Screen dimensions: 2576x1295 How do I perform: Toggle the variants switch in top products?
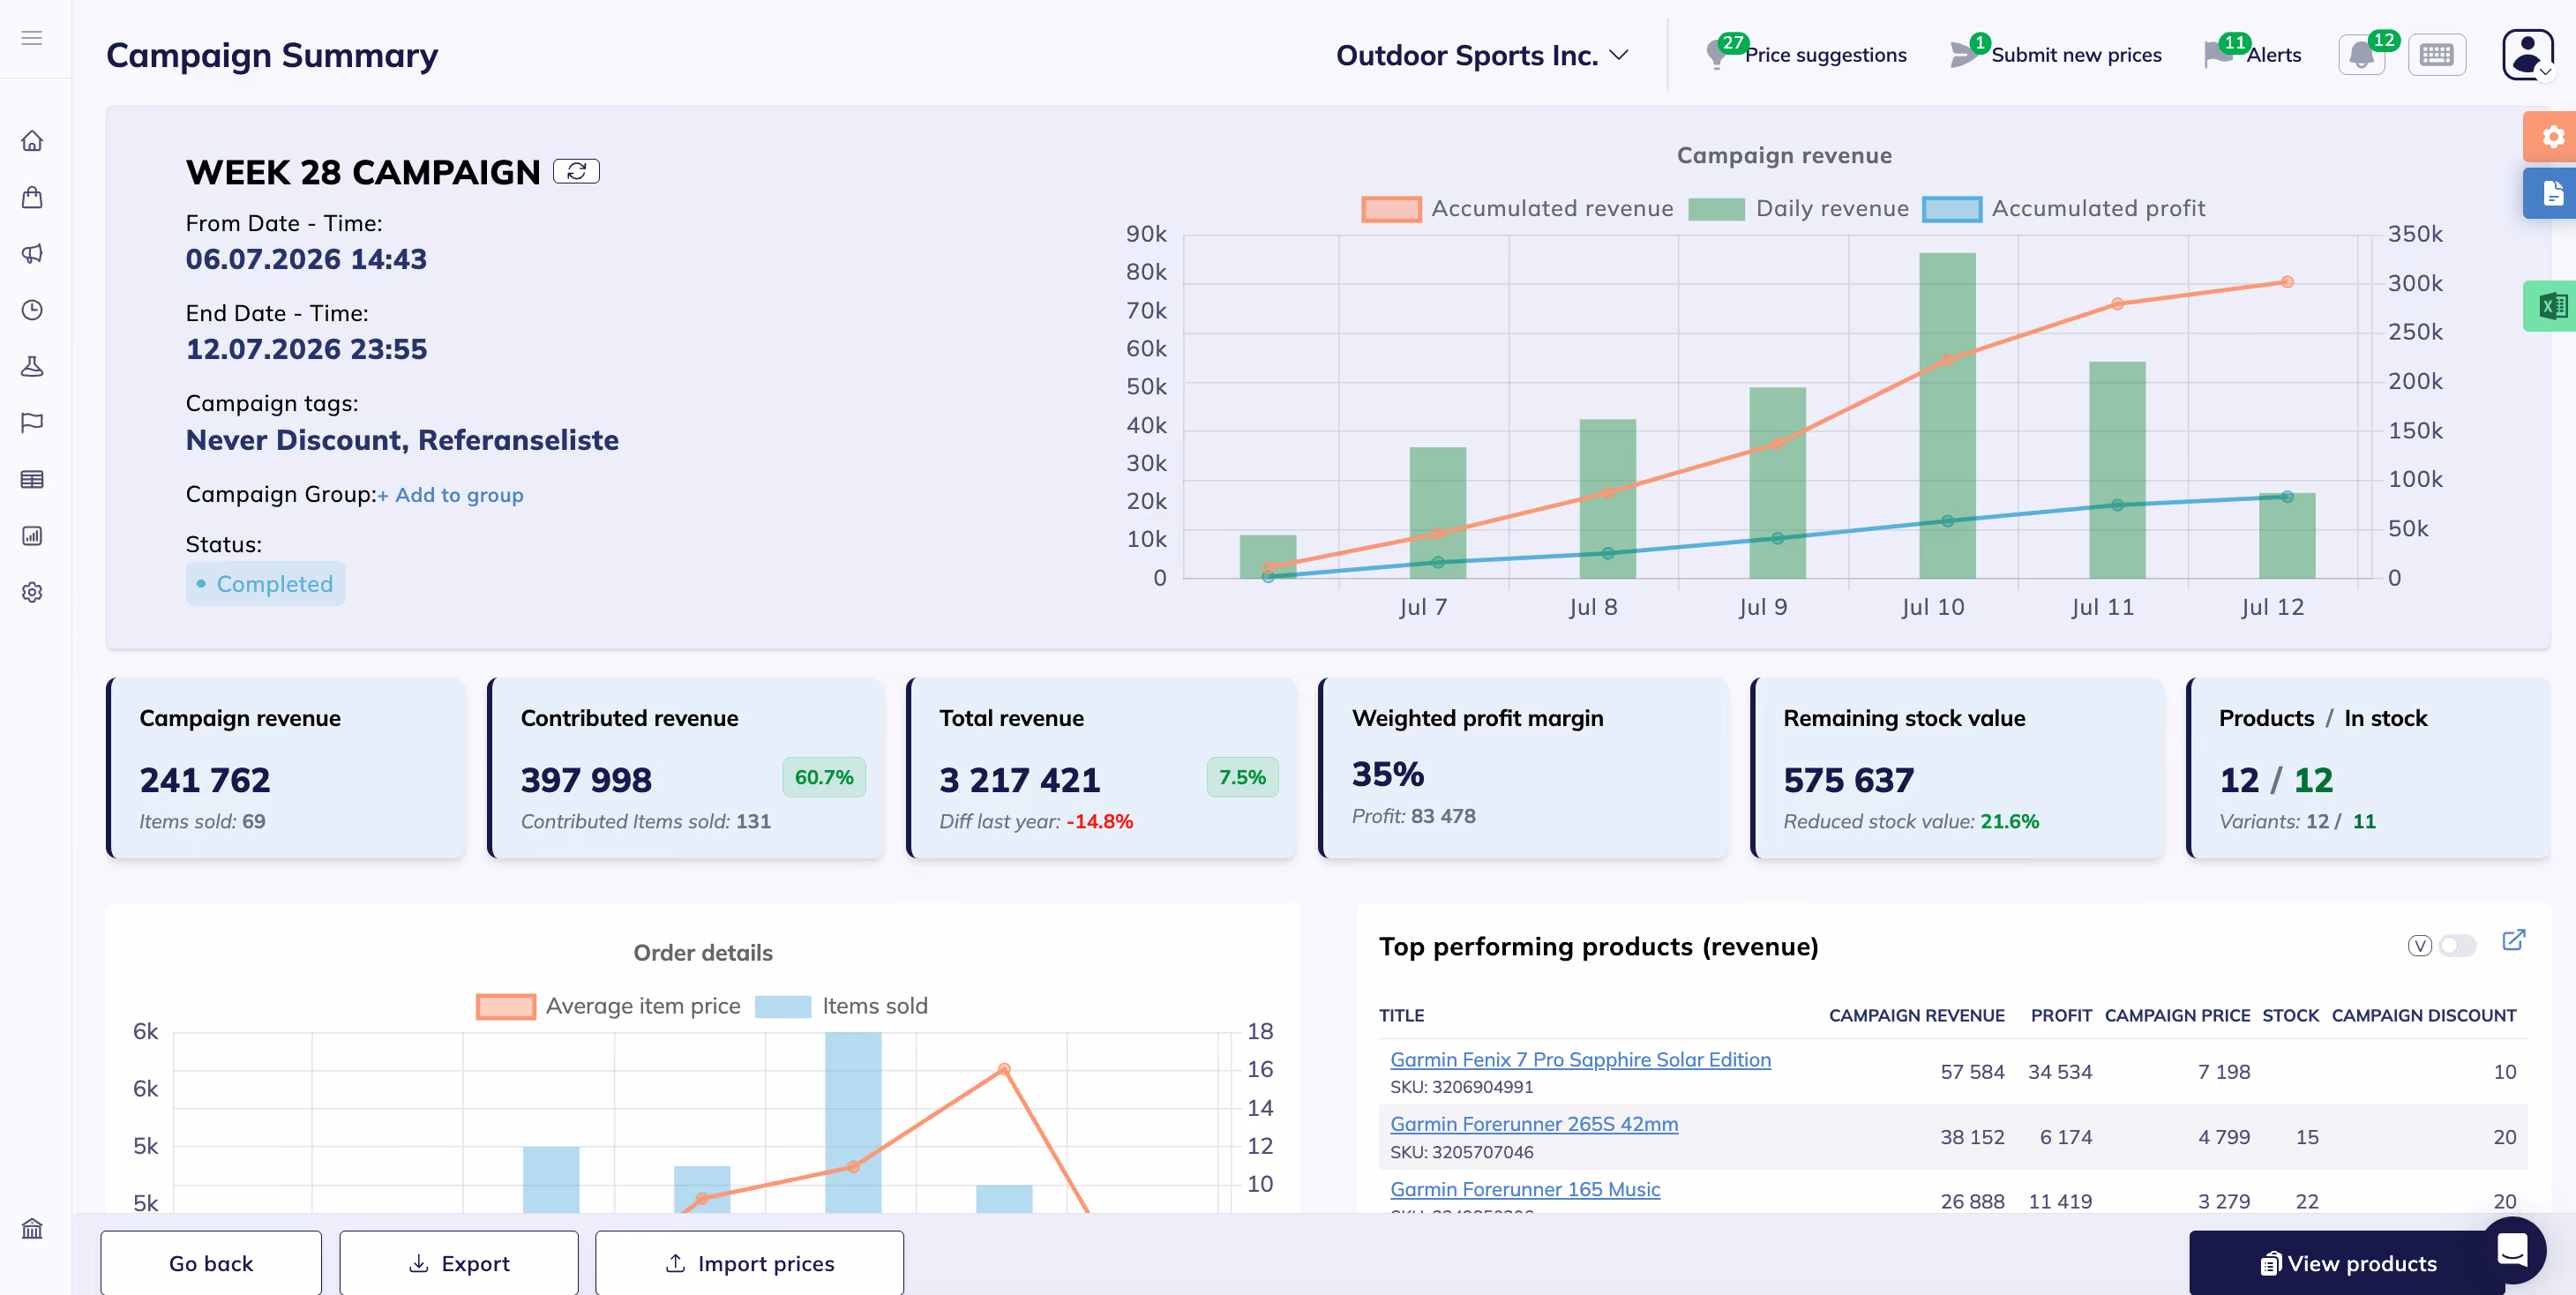(2457, 945)
